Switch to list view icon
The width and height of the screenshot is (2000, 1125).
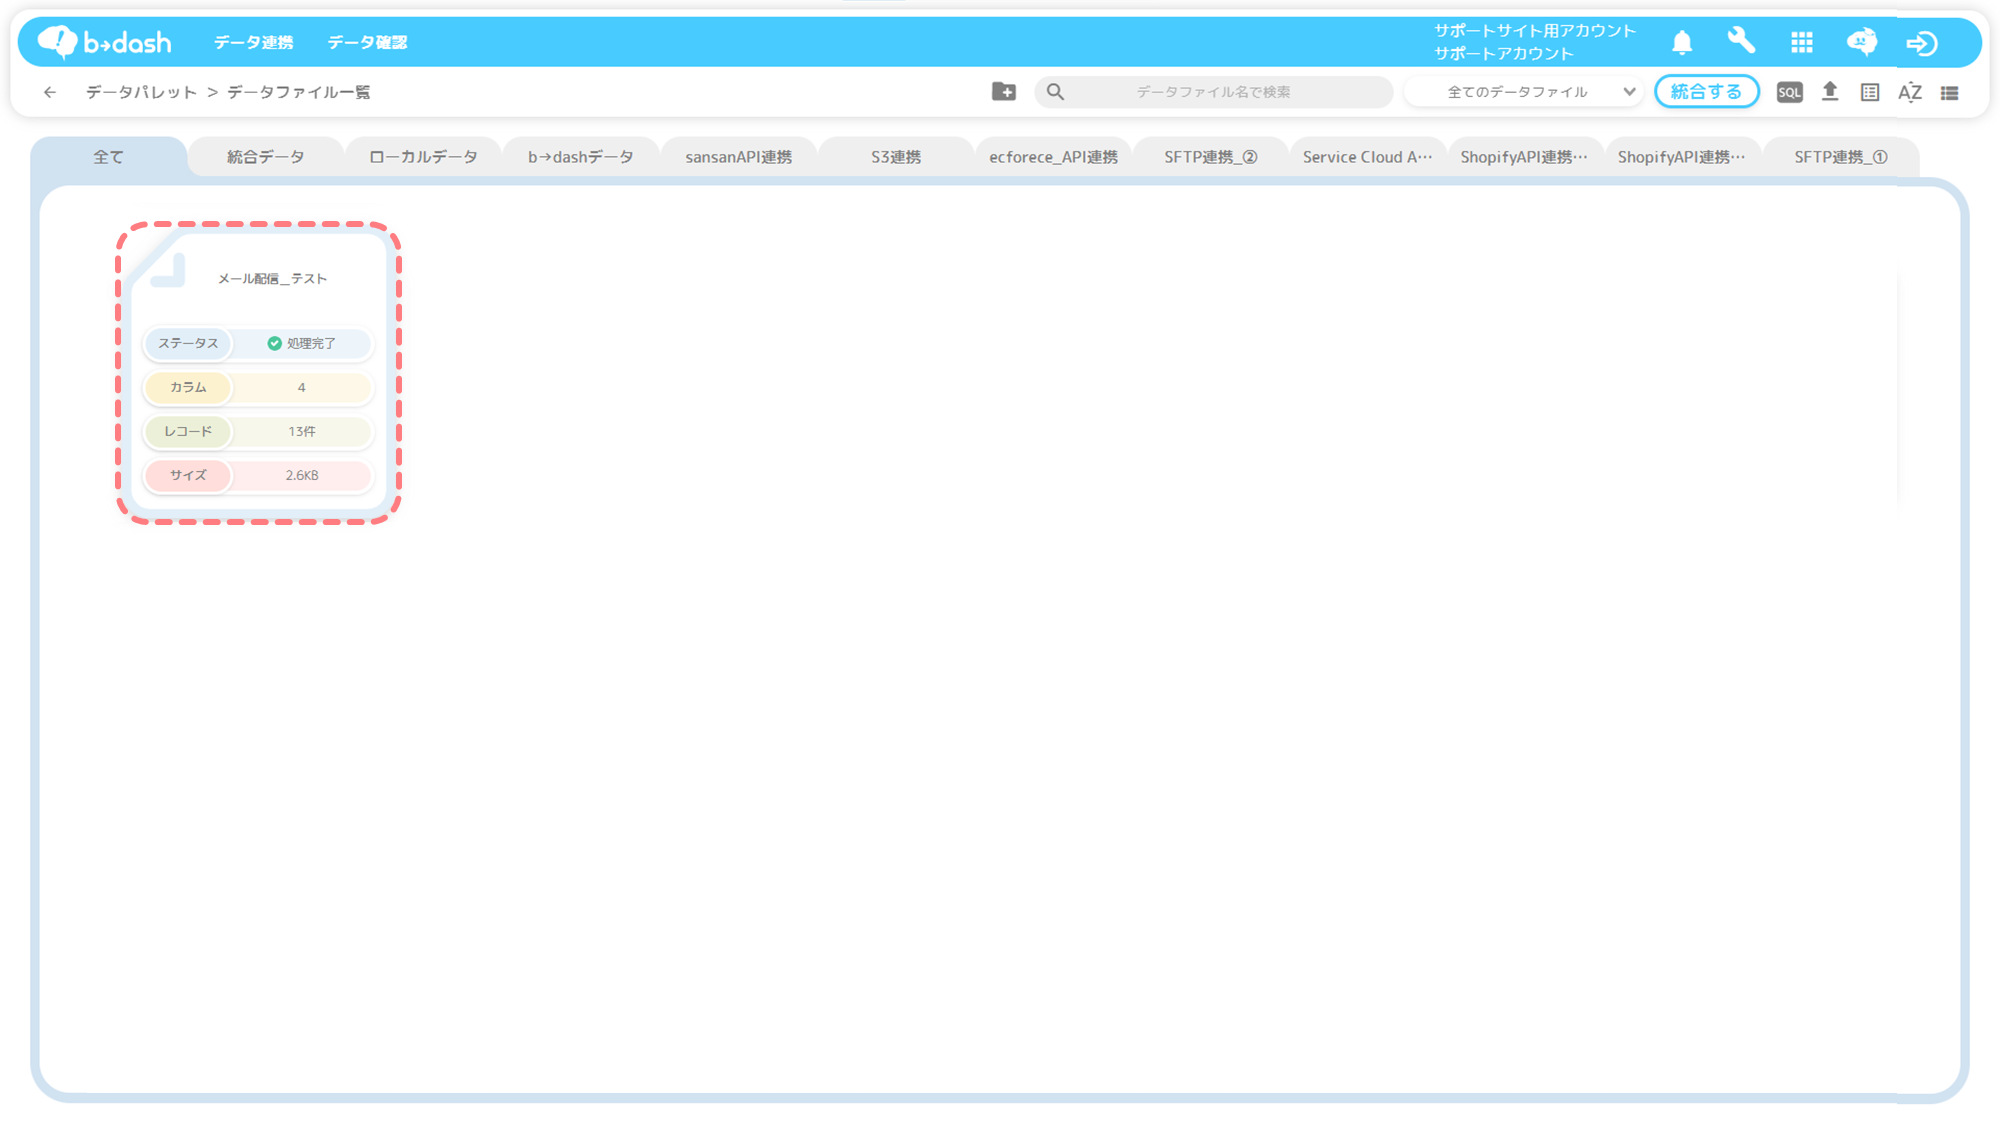click(1949, 92)
